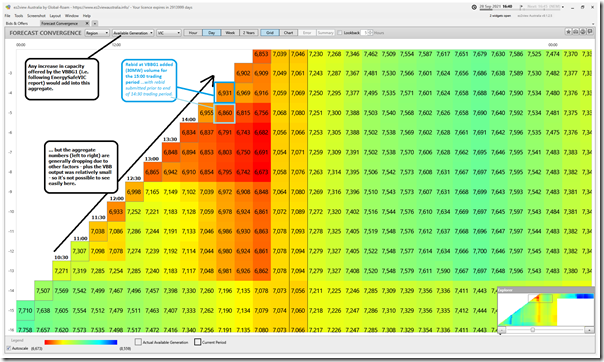Click the Explorer zoom-in plus button
The width and height of the screenshot is (604, 362).
[x=589, y=330]
